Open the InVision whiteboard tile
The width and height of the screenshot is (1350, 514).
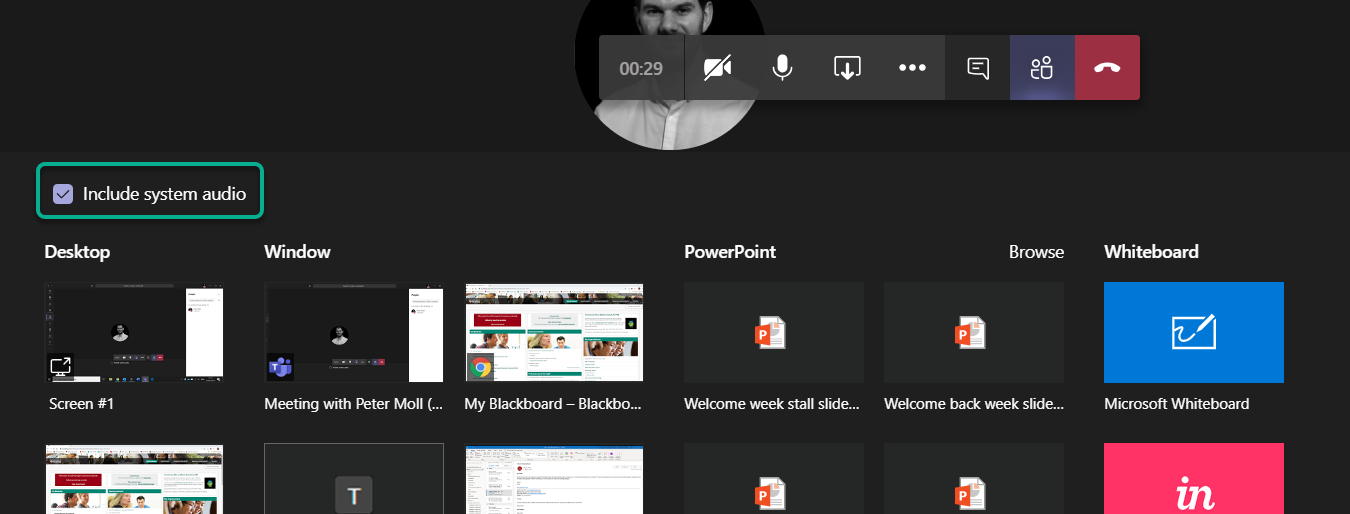click(x=1194, y=479)
